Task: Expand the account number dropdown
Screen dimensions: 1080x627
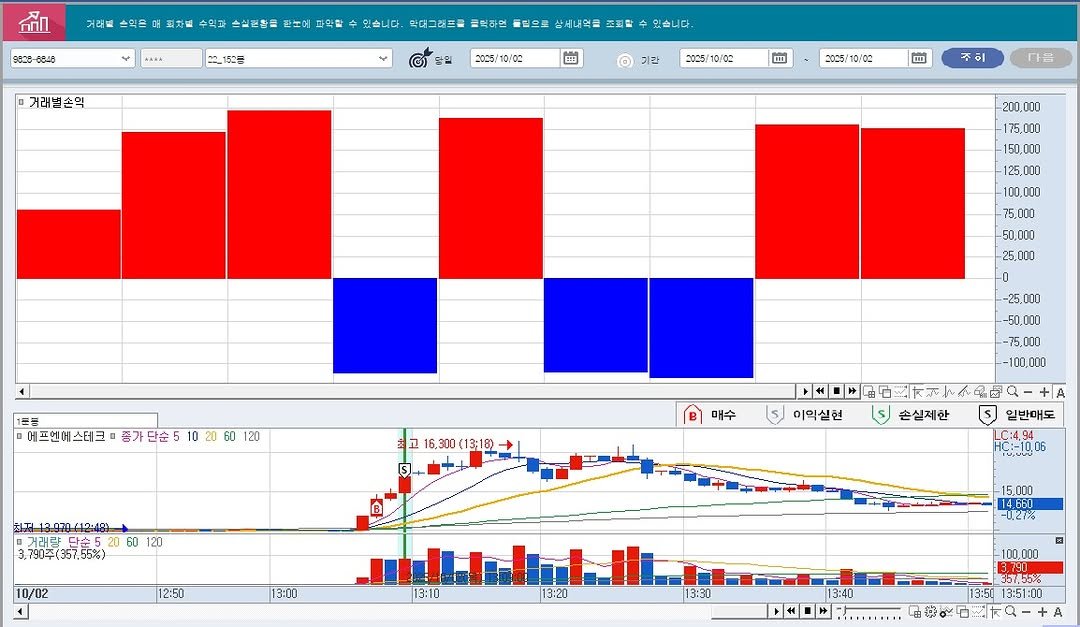Action: (x=125, y=59)
